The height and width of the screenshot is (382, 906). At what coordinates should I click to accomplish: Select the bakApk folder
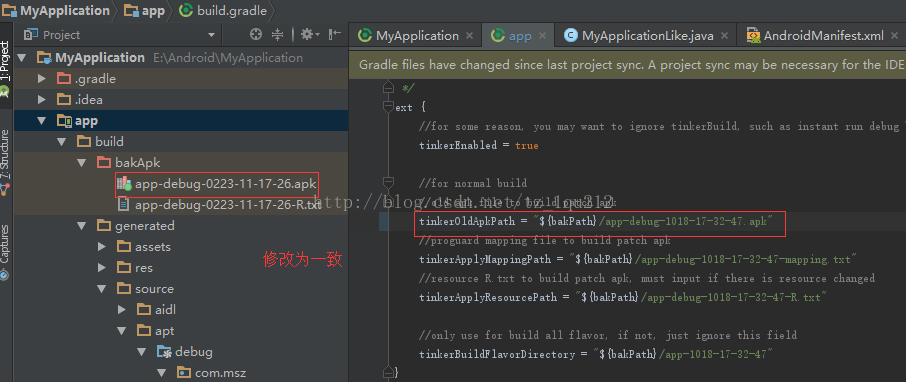pyautogui.click(x=138, y=162)
